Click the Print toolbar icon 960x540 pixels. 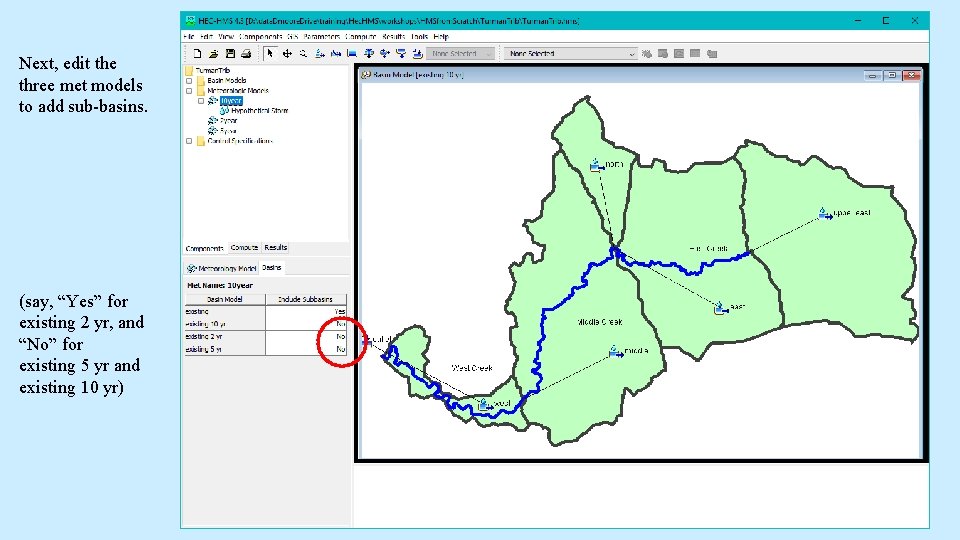point(246,54)
